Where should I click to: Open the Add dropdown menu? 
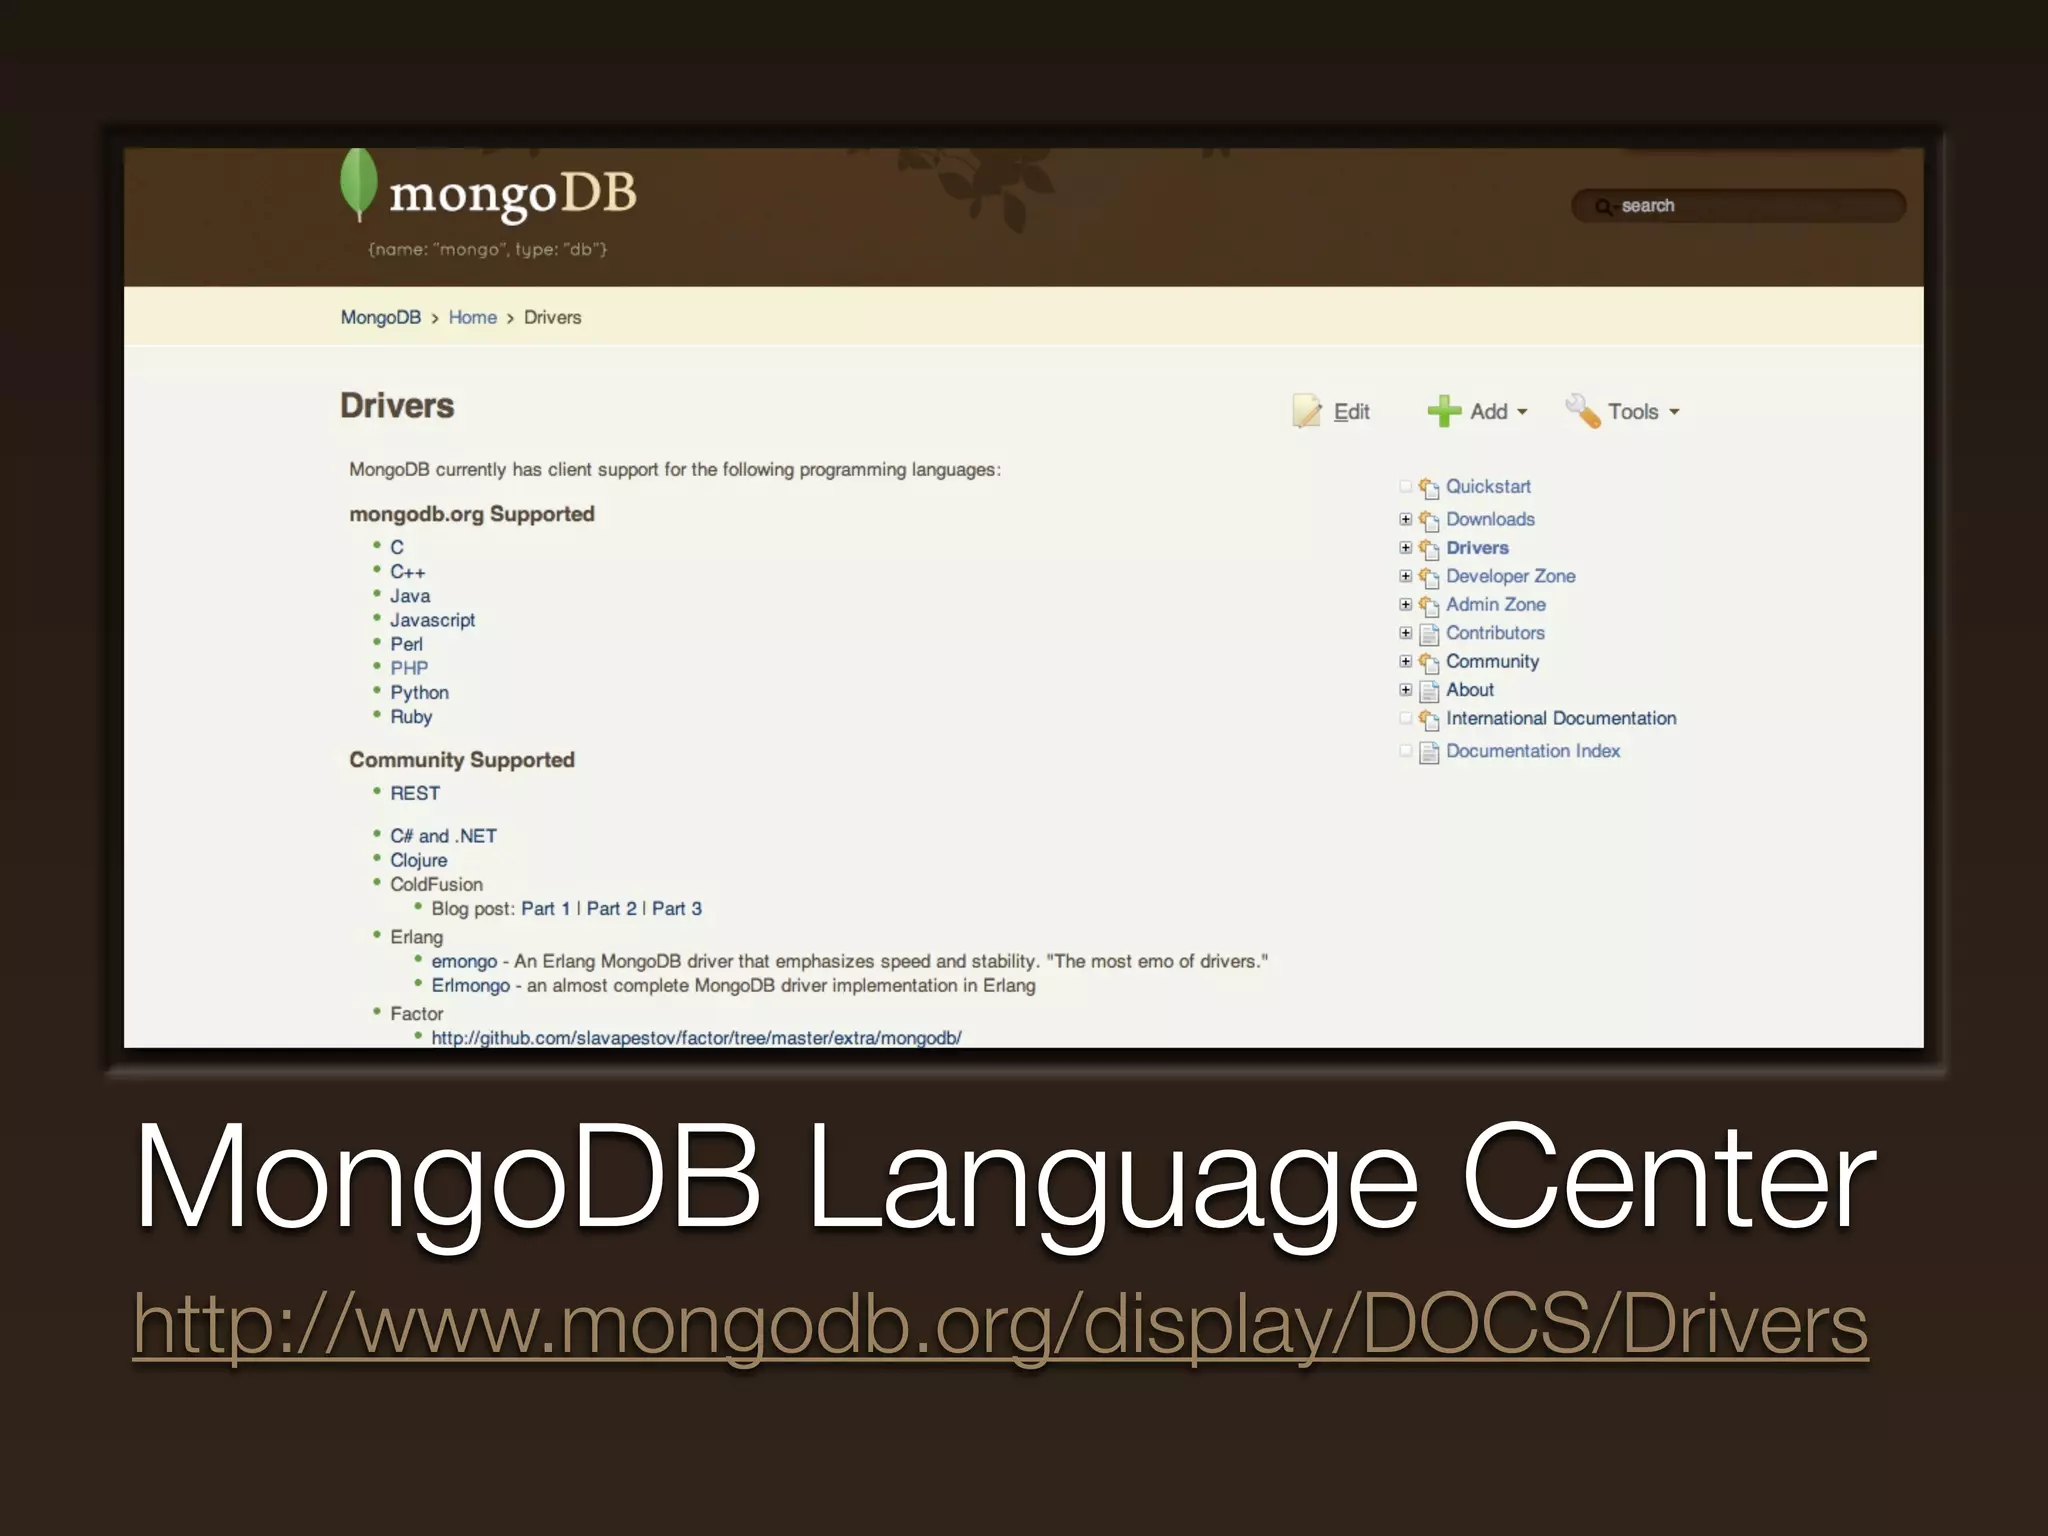(1498, 412)
